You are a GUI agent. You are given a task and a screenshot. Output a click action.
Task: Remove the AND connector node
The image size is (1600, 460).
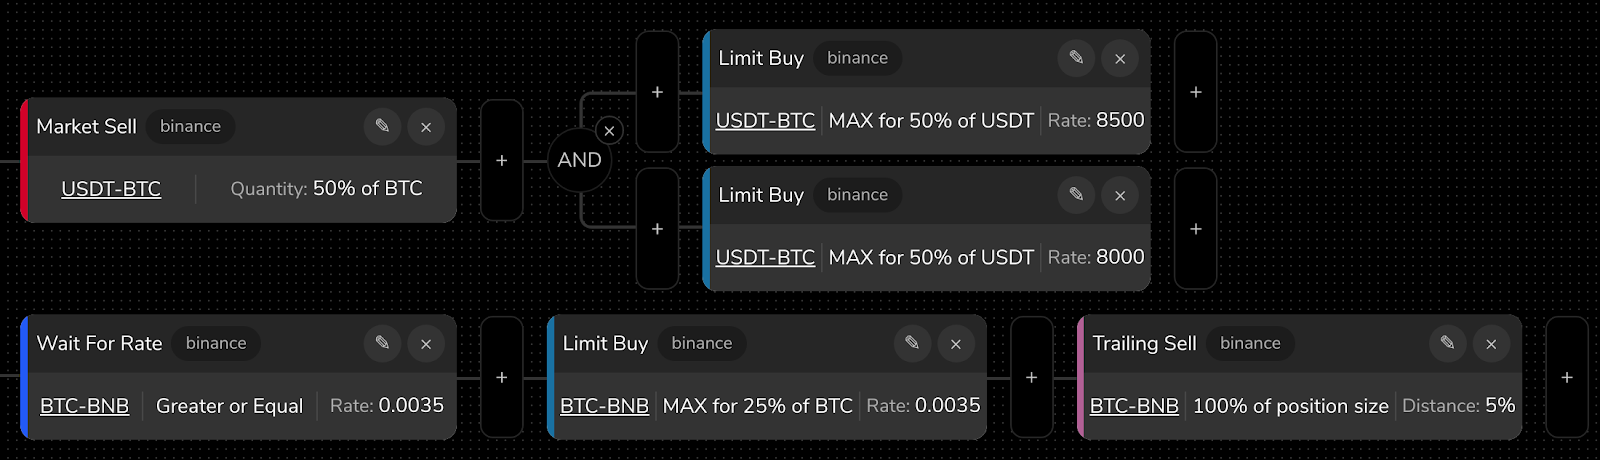click(x=609, y=131)
